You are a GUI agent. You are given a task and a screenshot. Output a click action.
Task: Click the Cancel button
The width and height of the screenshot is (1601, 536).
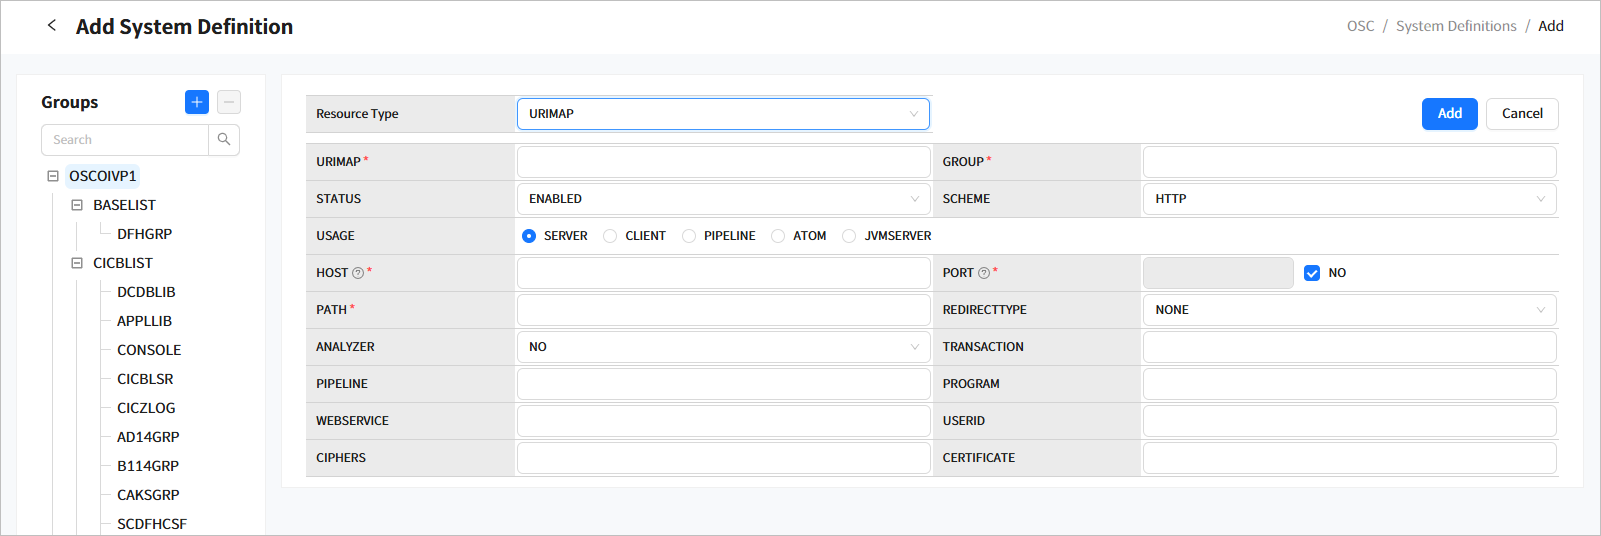coord(1521,114)
